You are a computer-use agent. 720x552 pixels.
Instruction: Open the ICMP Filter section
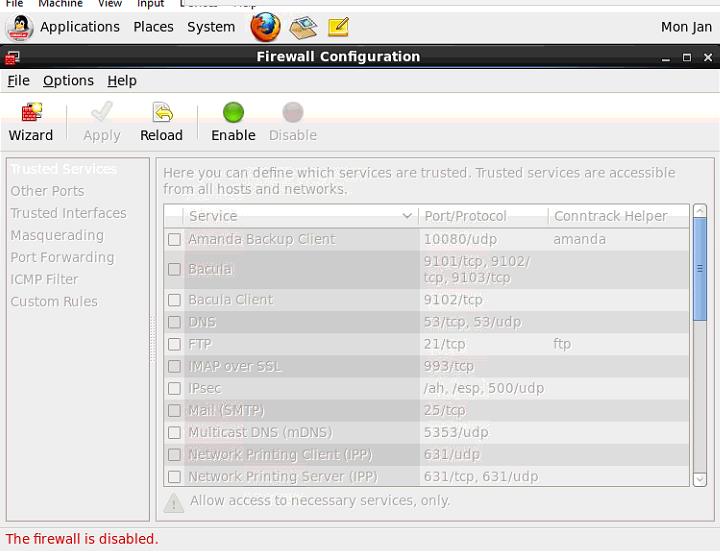(44, 279)
